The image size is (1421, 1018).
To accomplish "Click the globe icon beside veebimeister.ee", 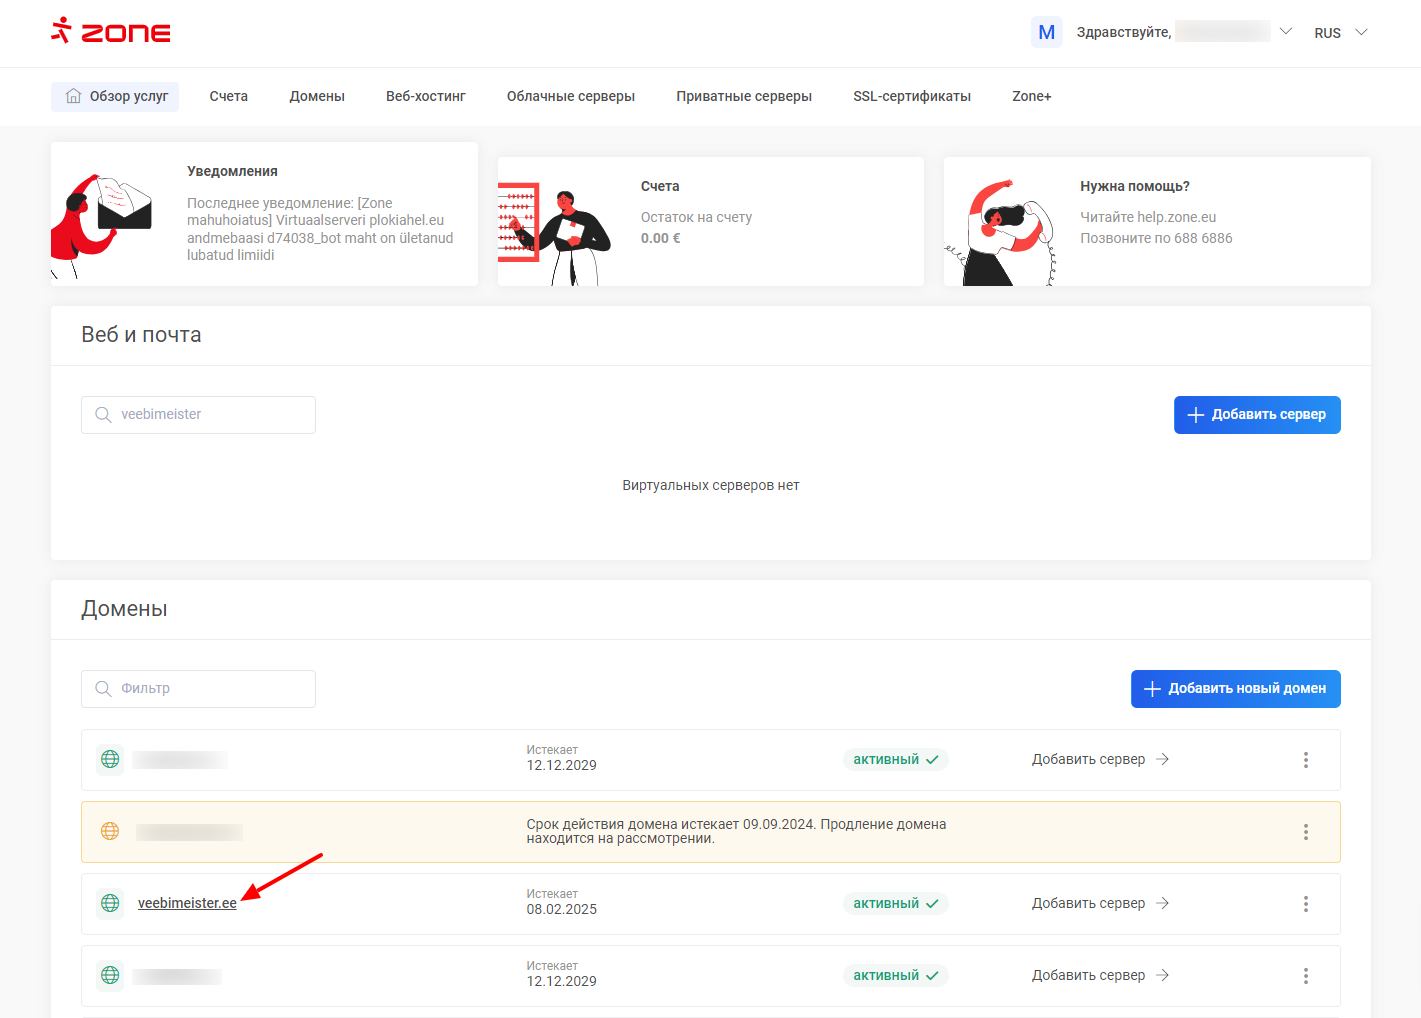I will coord(110,903).
